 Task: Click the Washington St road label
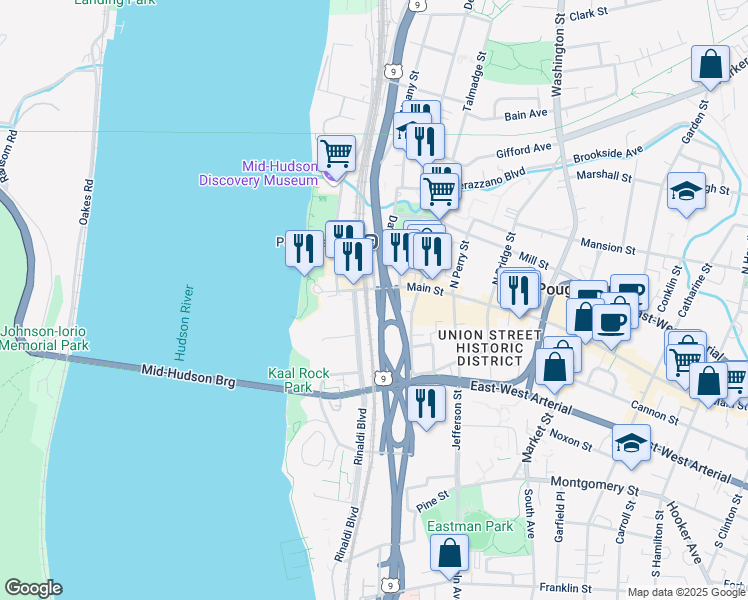(557, 55)
